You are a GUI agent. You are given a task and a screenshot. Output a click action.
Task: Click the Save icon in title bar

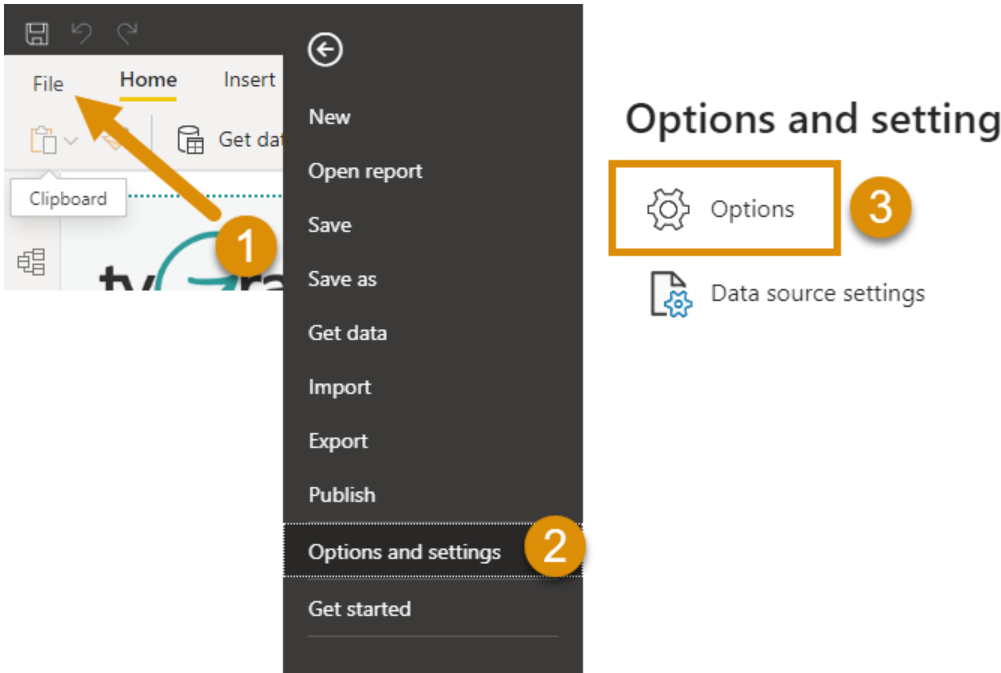point(37,33)
